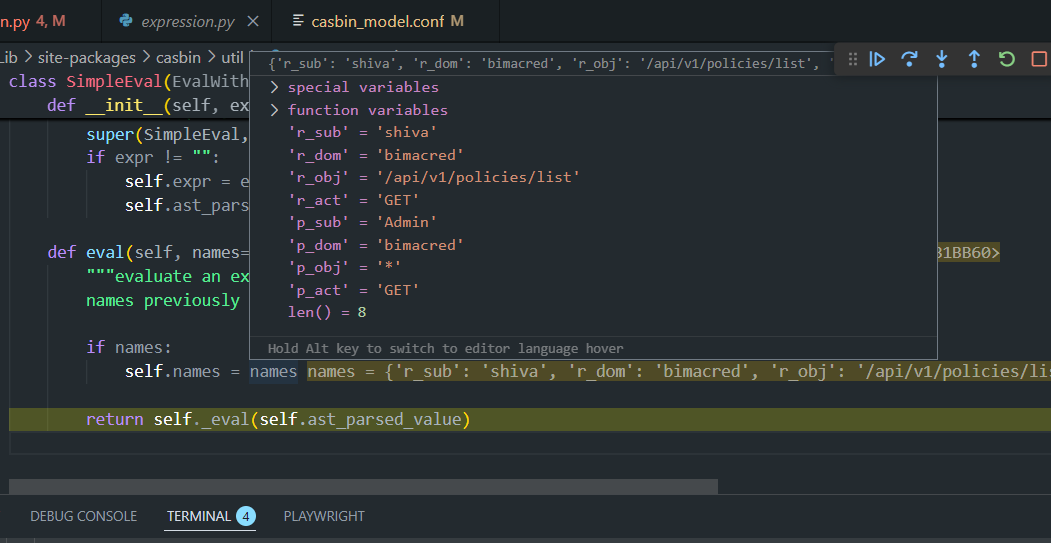Expand function variables in hover
The width and height of the screenshot is (1051, 543).
pyautogui.click(x=274, y=110)
